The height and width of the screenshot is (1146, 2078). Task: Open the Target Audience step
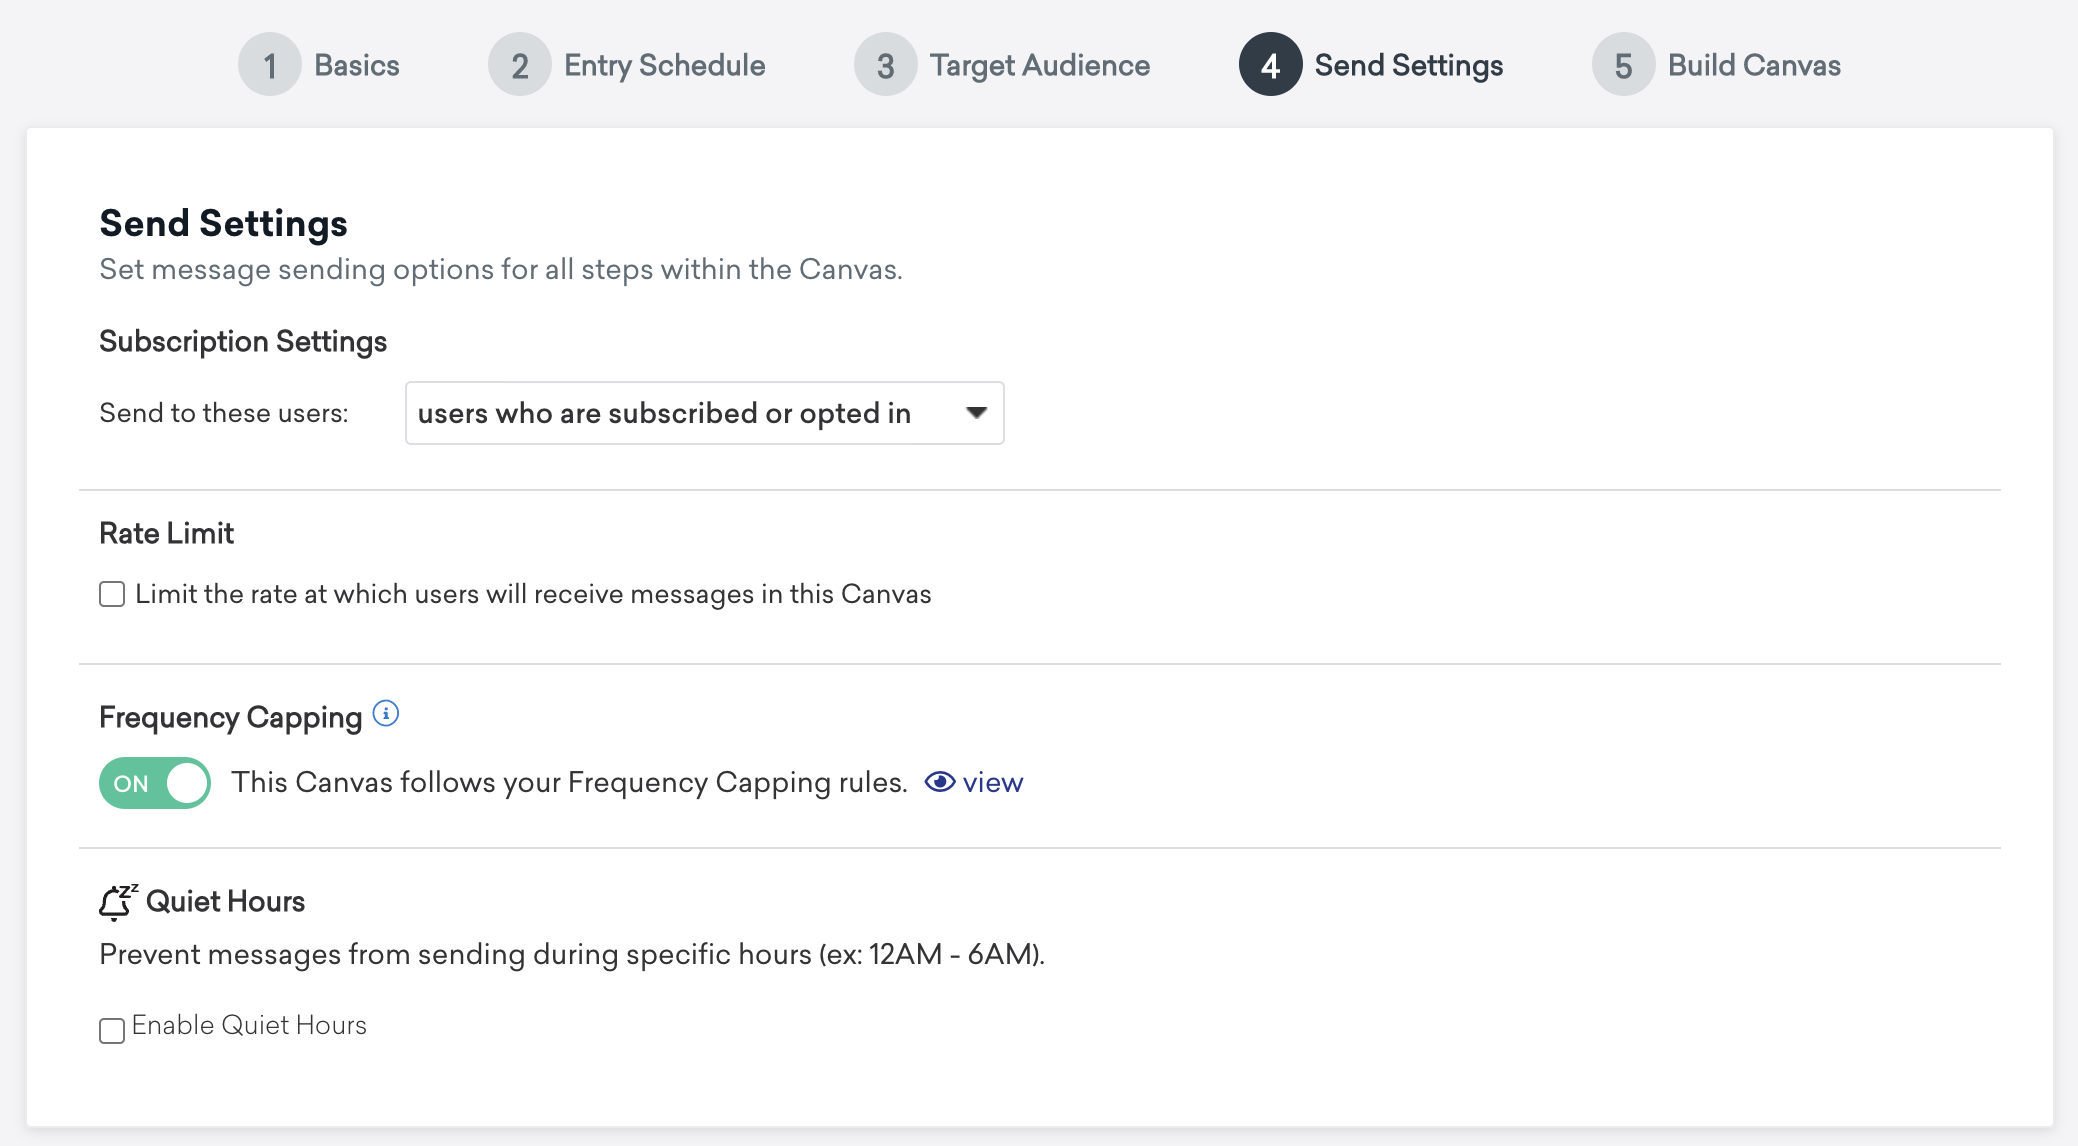[1040, 65]
